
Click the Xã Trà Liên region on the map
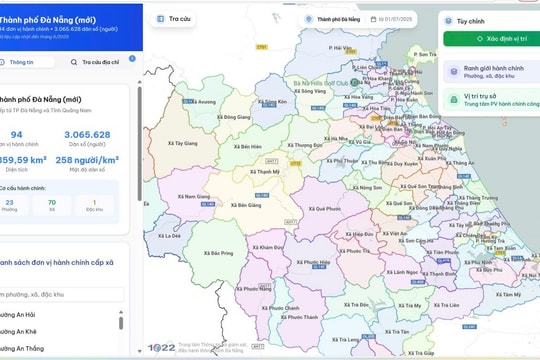(446, 305)
